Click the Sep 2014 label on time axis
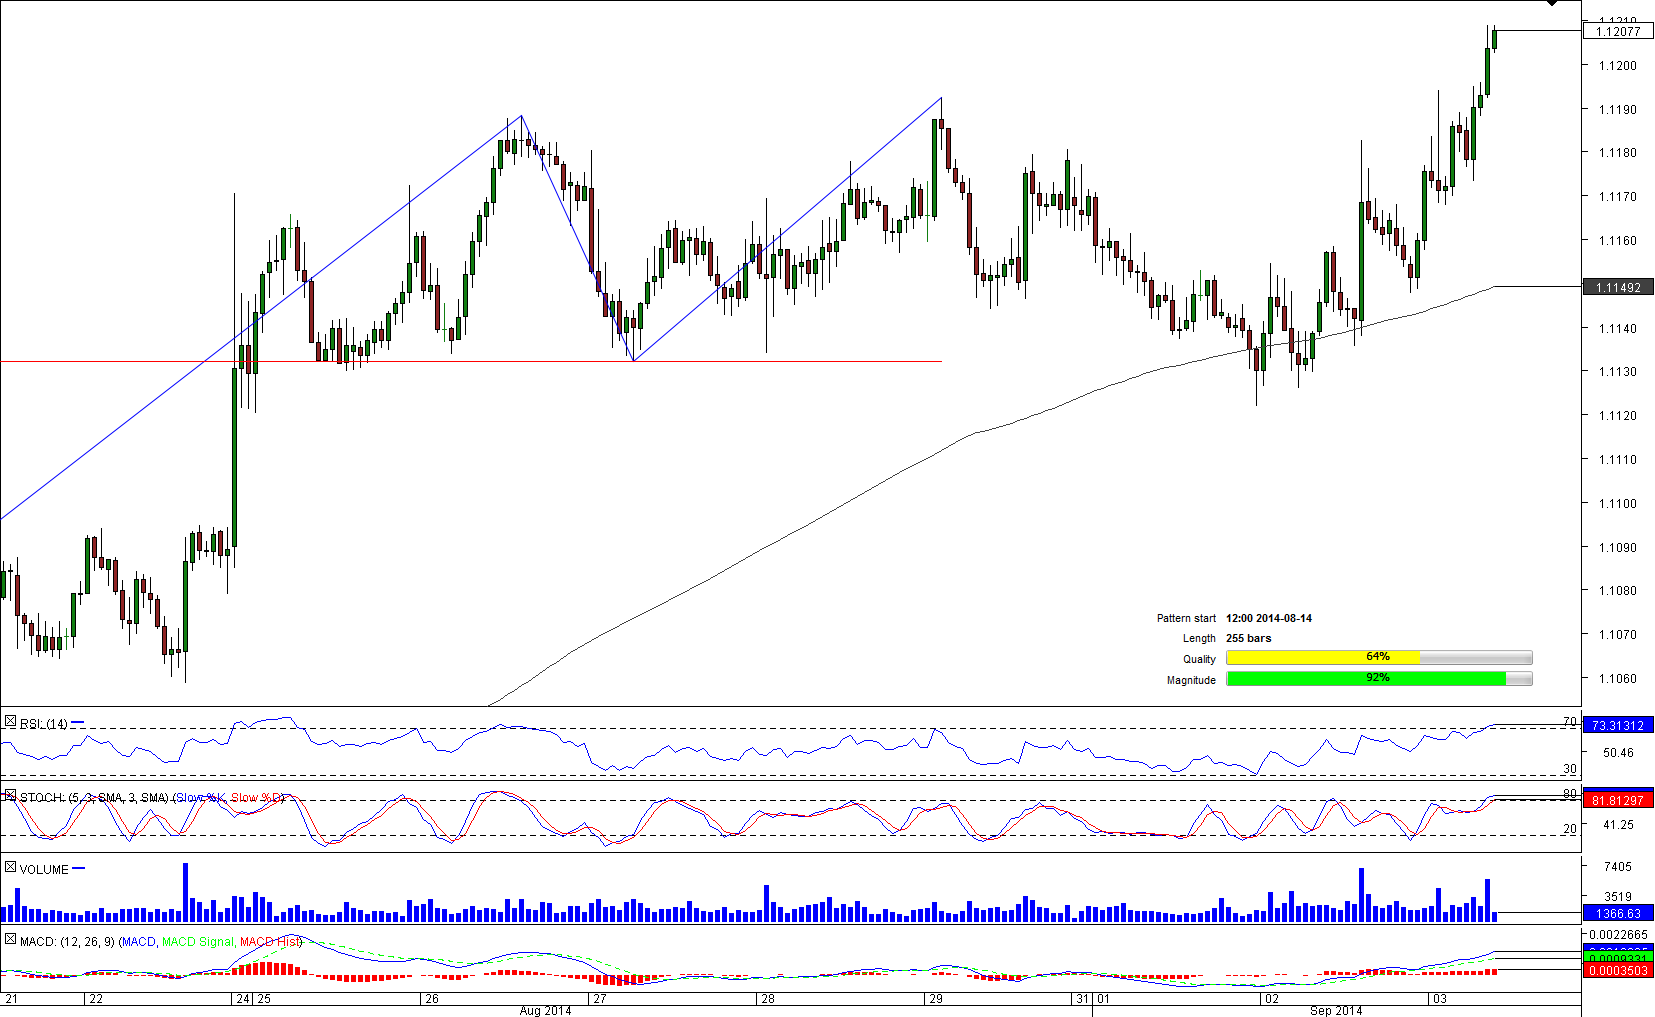Screen dimensions: 1655x1017 1336,1010
